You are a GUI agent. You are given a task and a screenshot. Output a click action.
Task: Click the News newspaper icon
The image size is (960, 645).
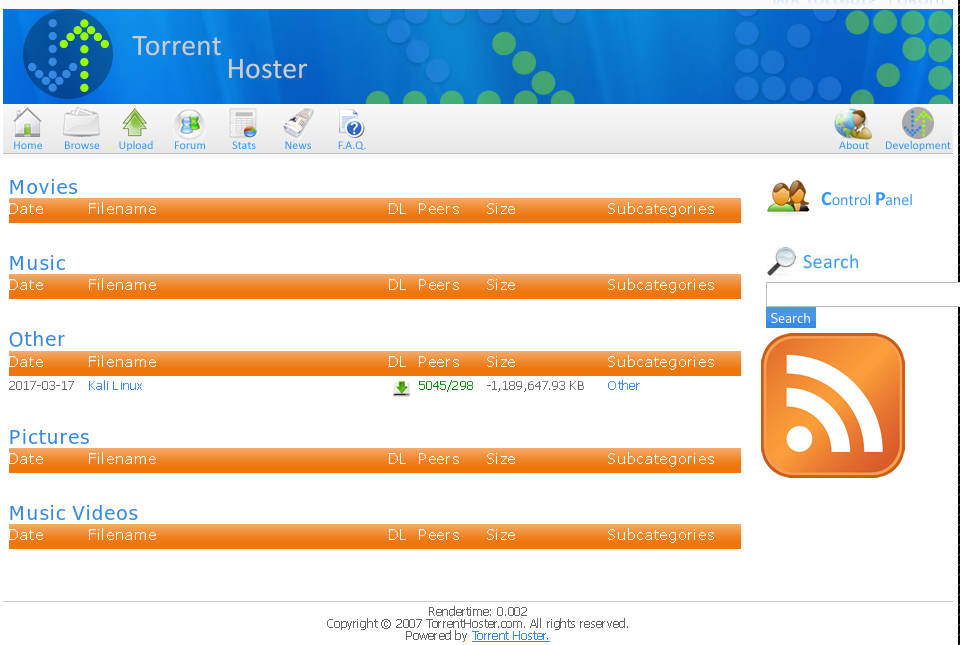[298, 124]
